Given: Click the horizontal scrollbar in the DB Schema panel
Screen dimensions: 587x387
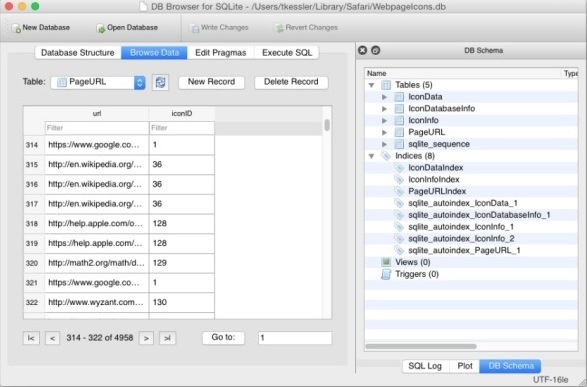Looking at the screenshot, I should (x=421, y=346).
